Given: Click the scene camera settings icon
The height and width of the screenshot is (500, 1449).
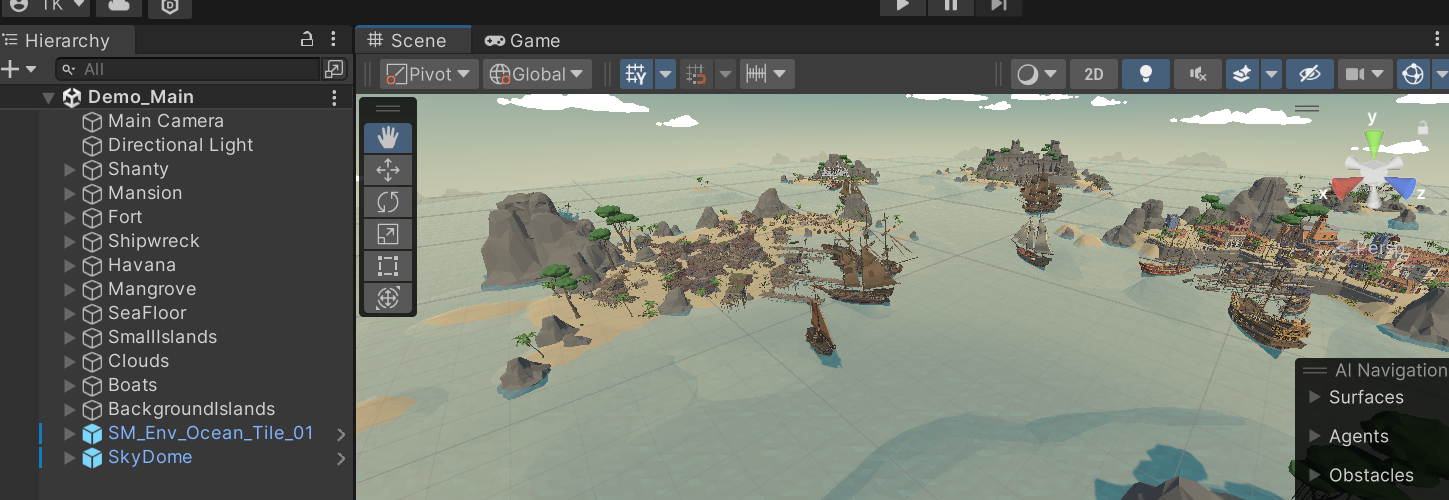Looking at the screenshot, I should coord(1355,74).
